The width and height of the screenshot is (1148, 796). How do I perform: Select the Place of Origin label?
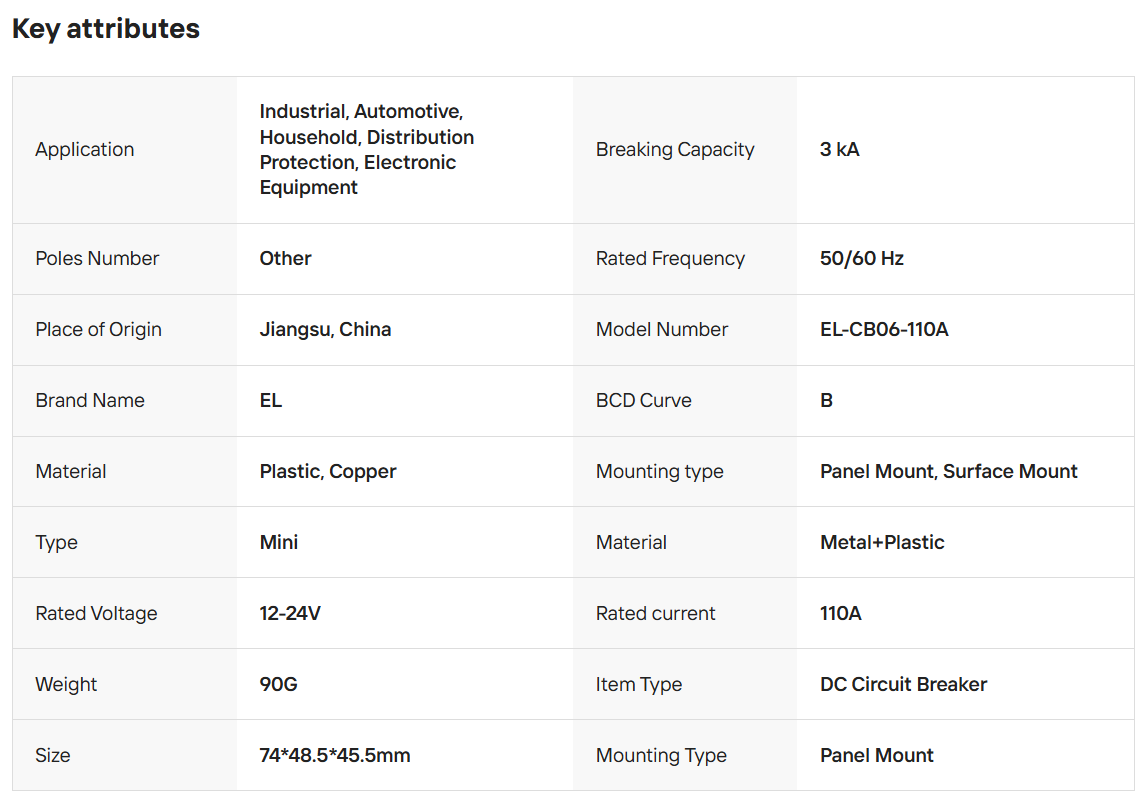pos(98,330)
